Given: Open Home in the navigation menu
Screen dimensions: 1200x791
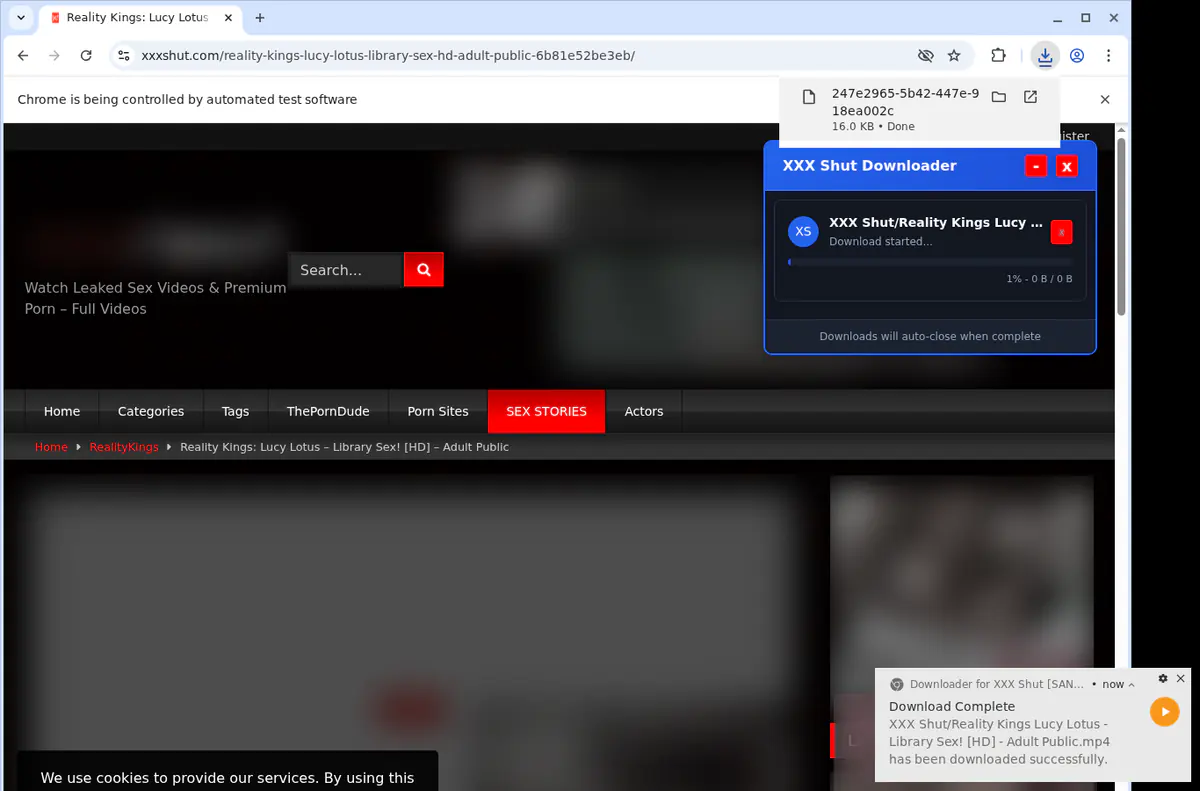Looking at the screenshot, I should tap(62, 411).
